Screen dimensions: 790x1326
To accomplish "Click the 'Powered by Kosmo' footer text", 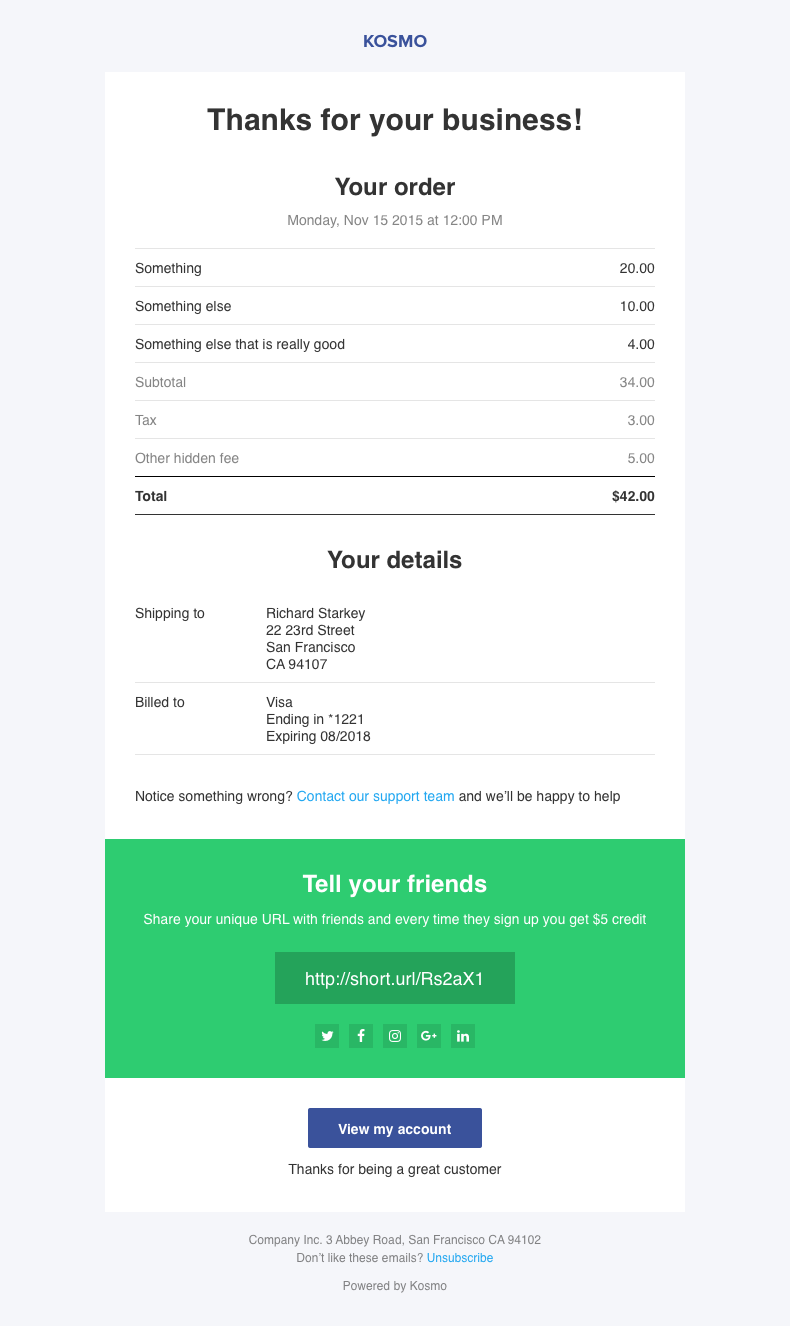I will coord(395,1286).
